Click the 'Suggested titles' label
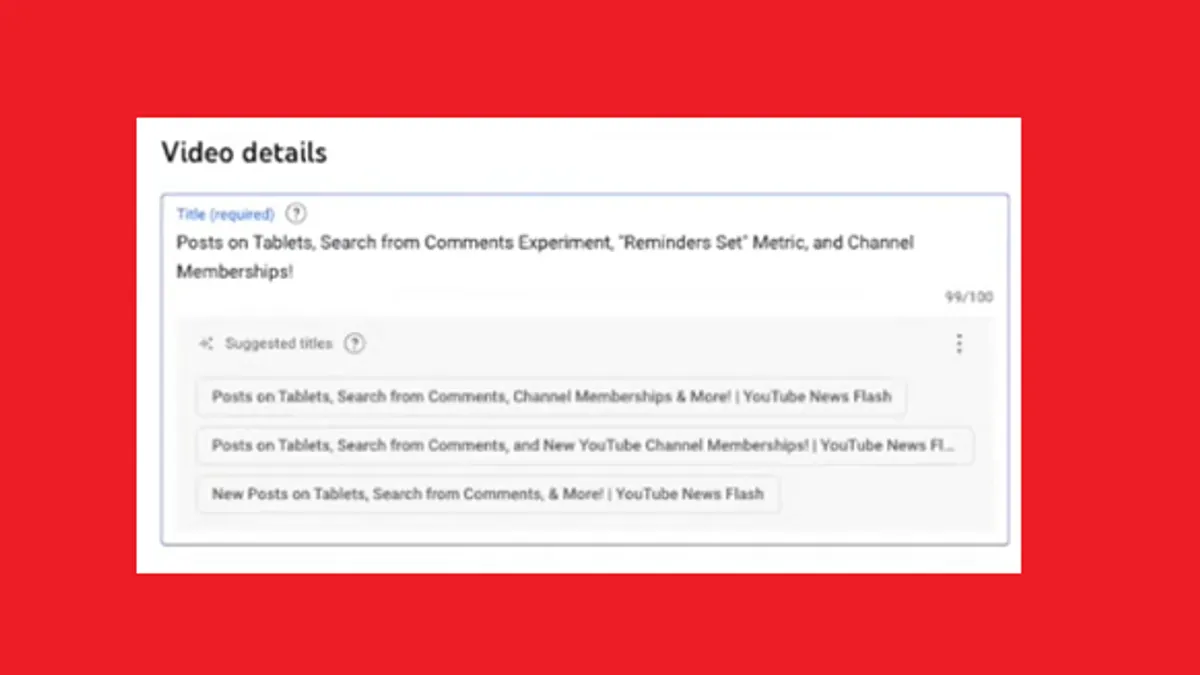This screenshot has width=1200, height=675. 278,344
